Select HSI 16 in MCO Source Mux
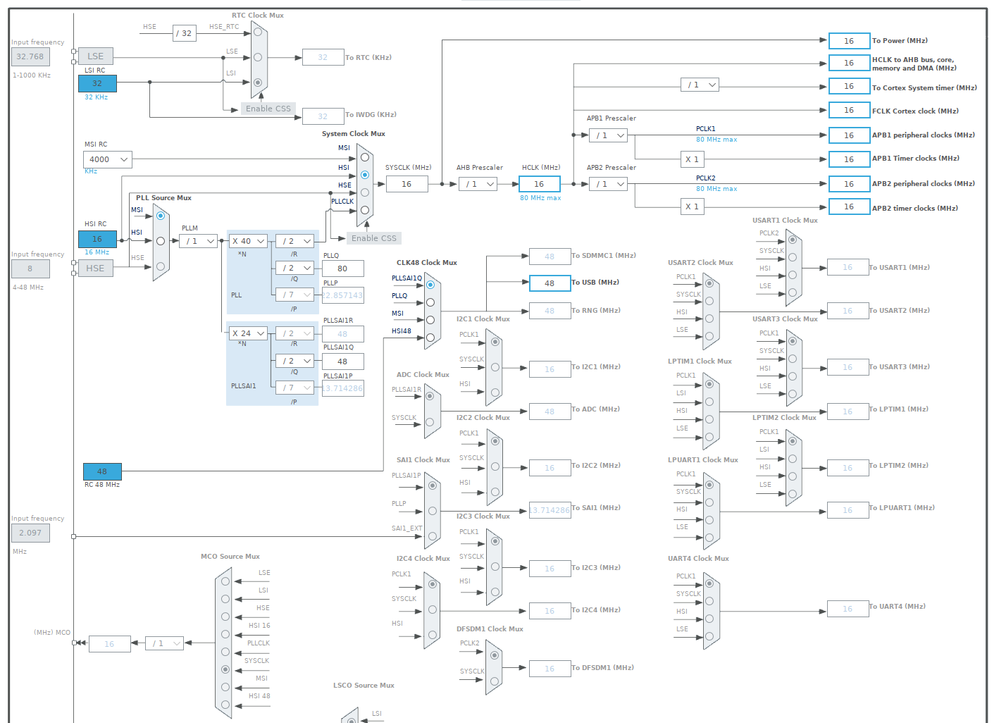The image size is (999, 723). (225, 634)
